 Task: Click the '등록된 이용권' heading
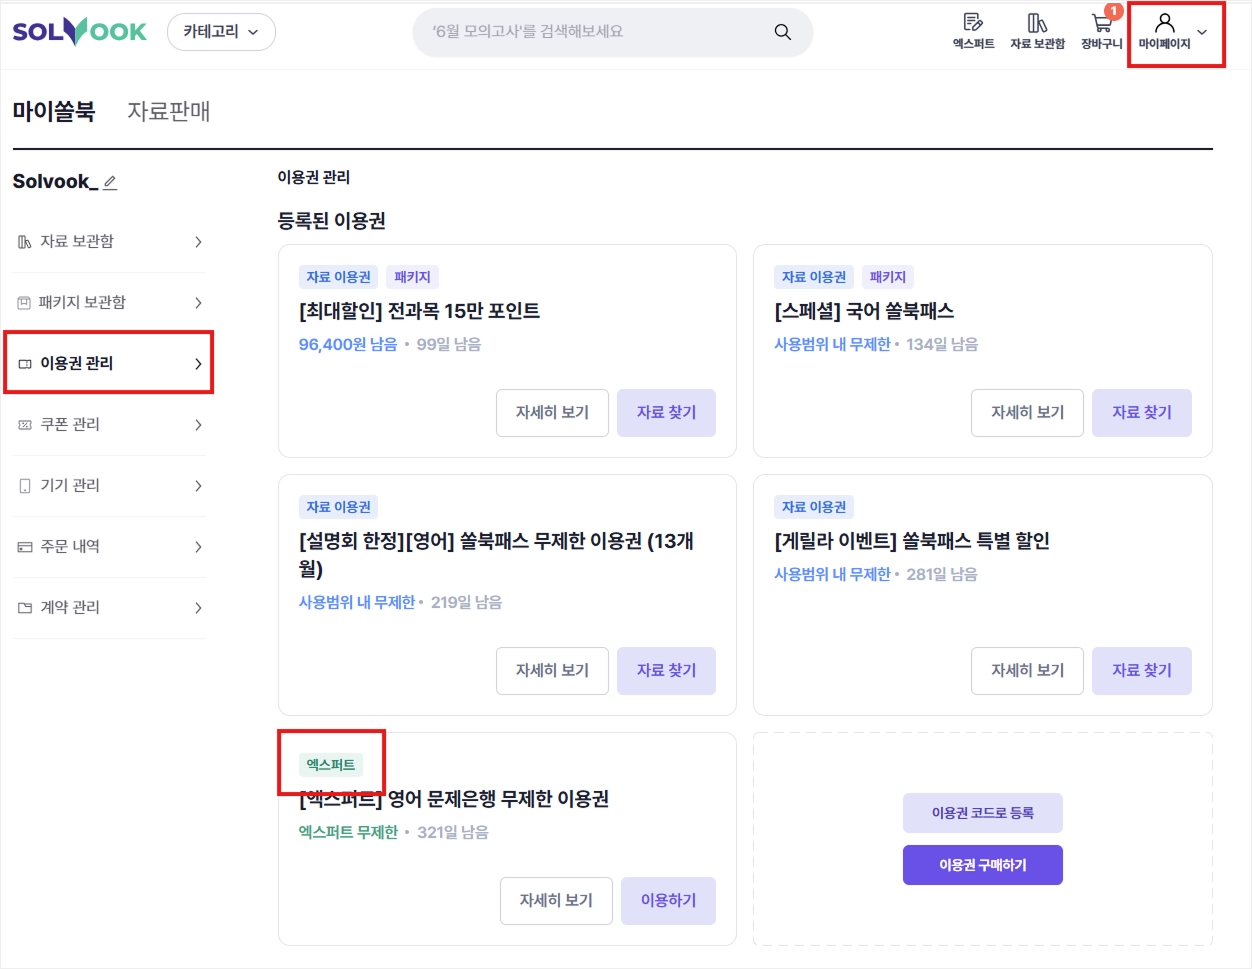coord(331,221)
